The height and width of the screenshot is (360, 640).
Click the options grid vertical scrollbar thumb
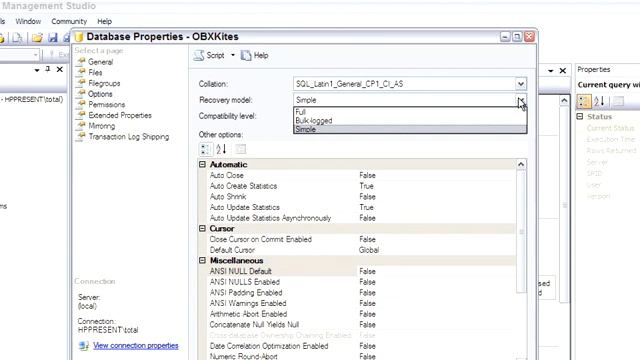[x=521, y=231]
